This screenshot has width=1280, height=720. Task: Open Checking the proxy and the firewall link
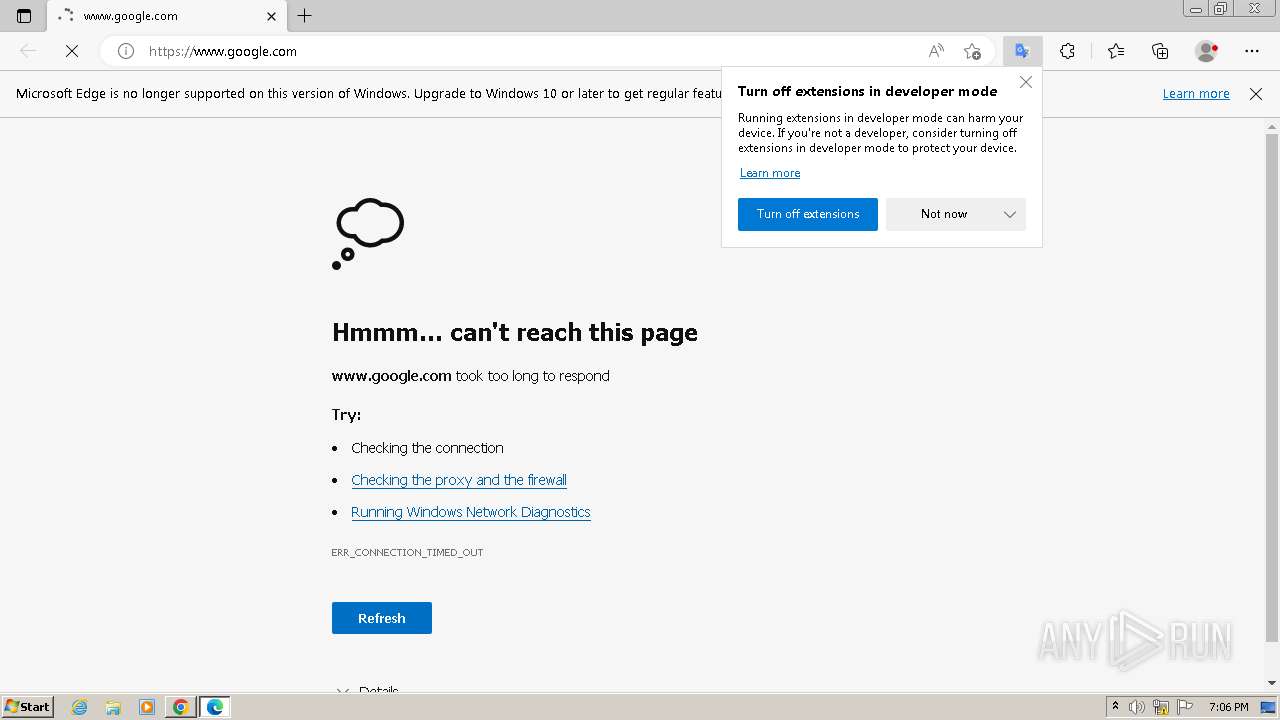pos(459,480)
